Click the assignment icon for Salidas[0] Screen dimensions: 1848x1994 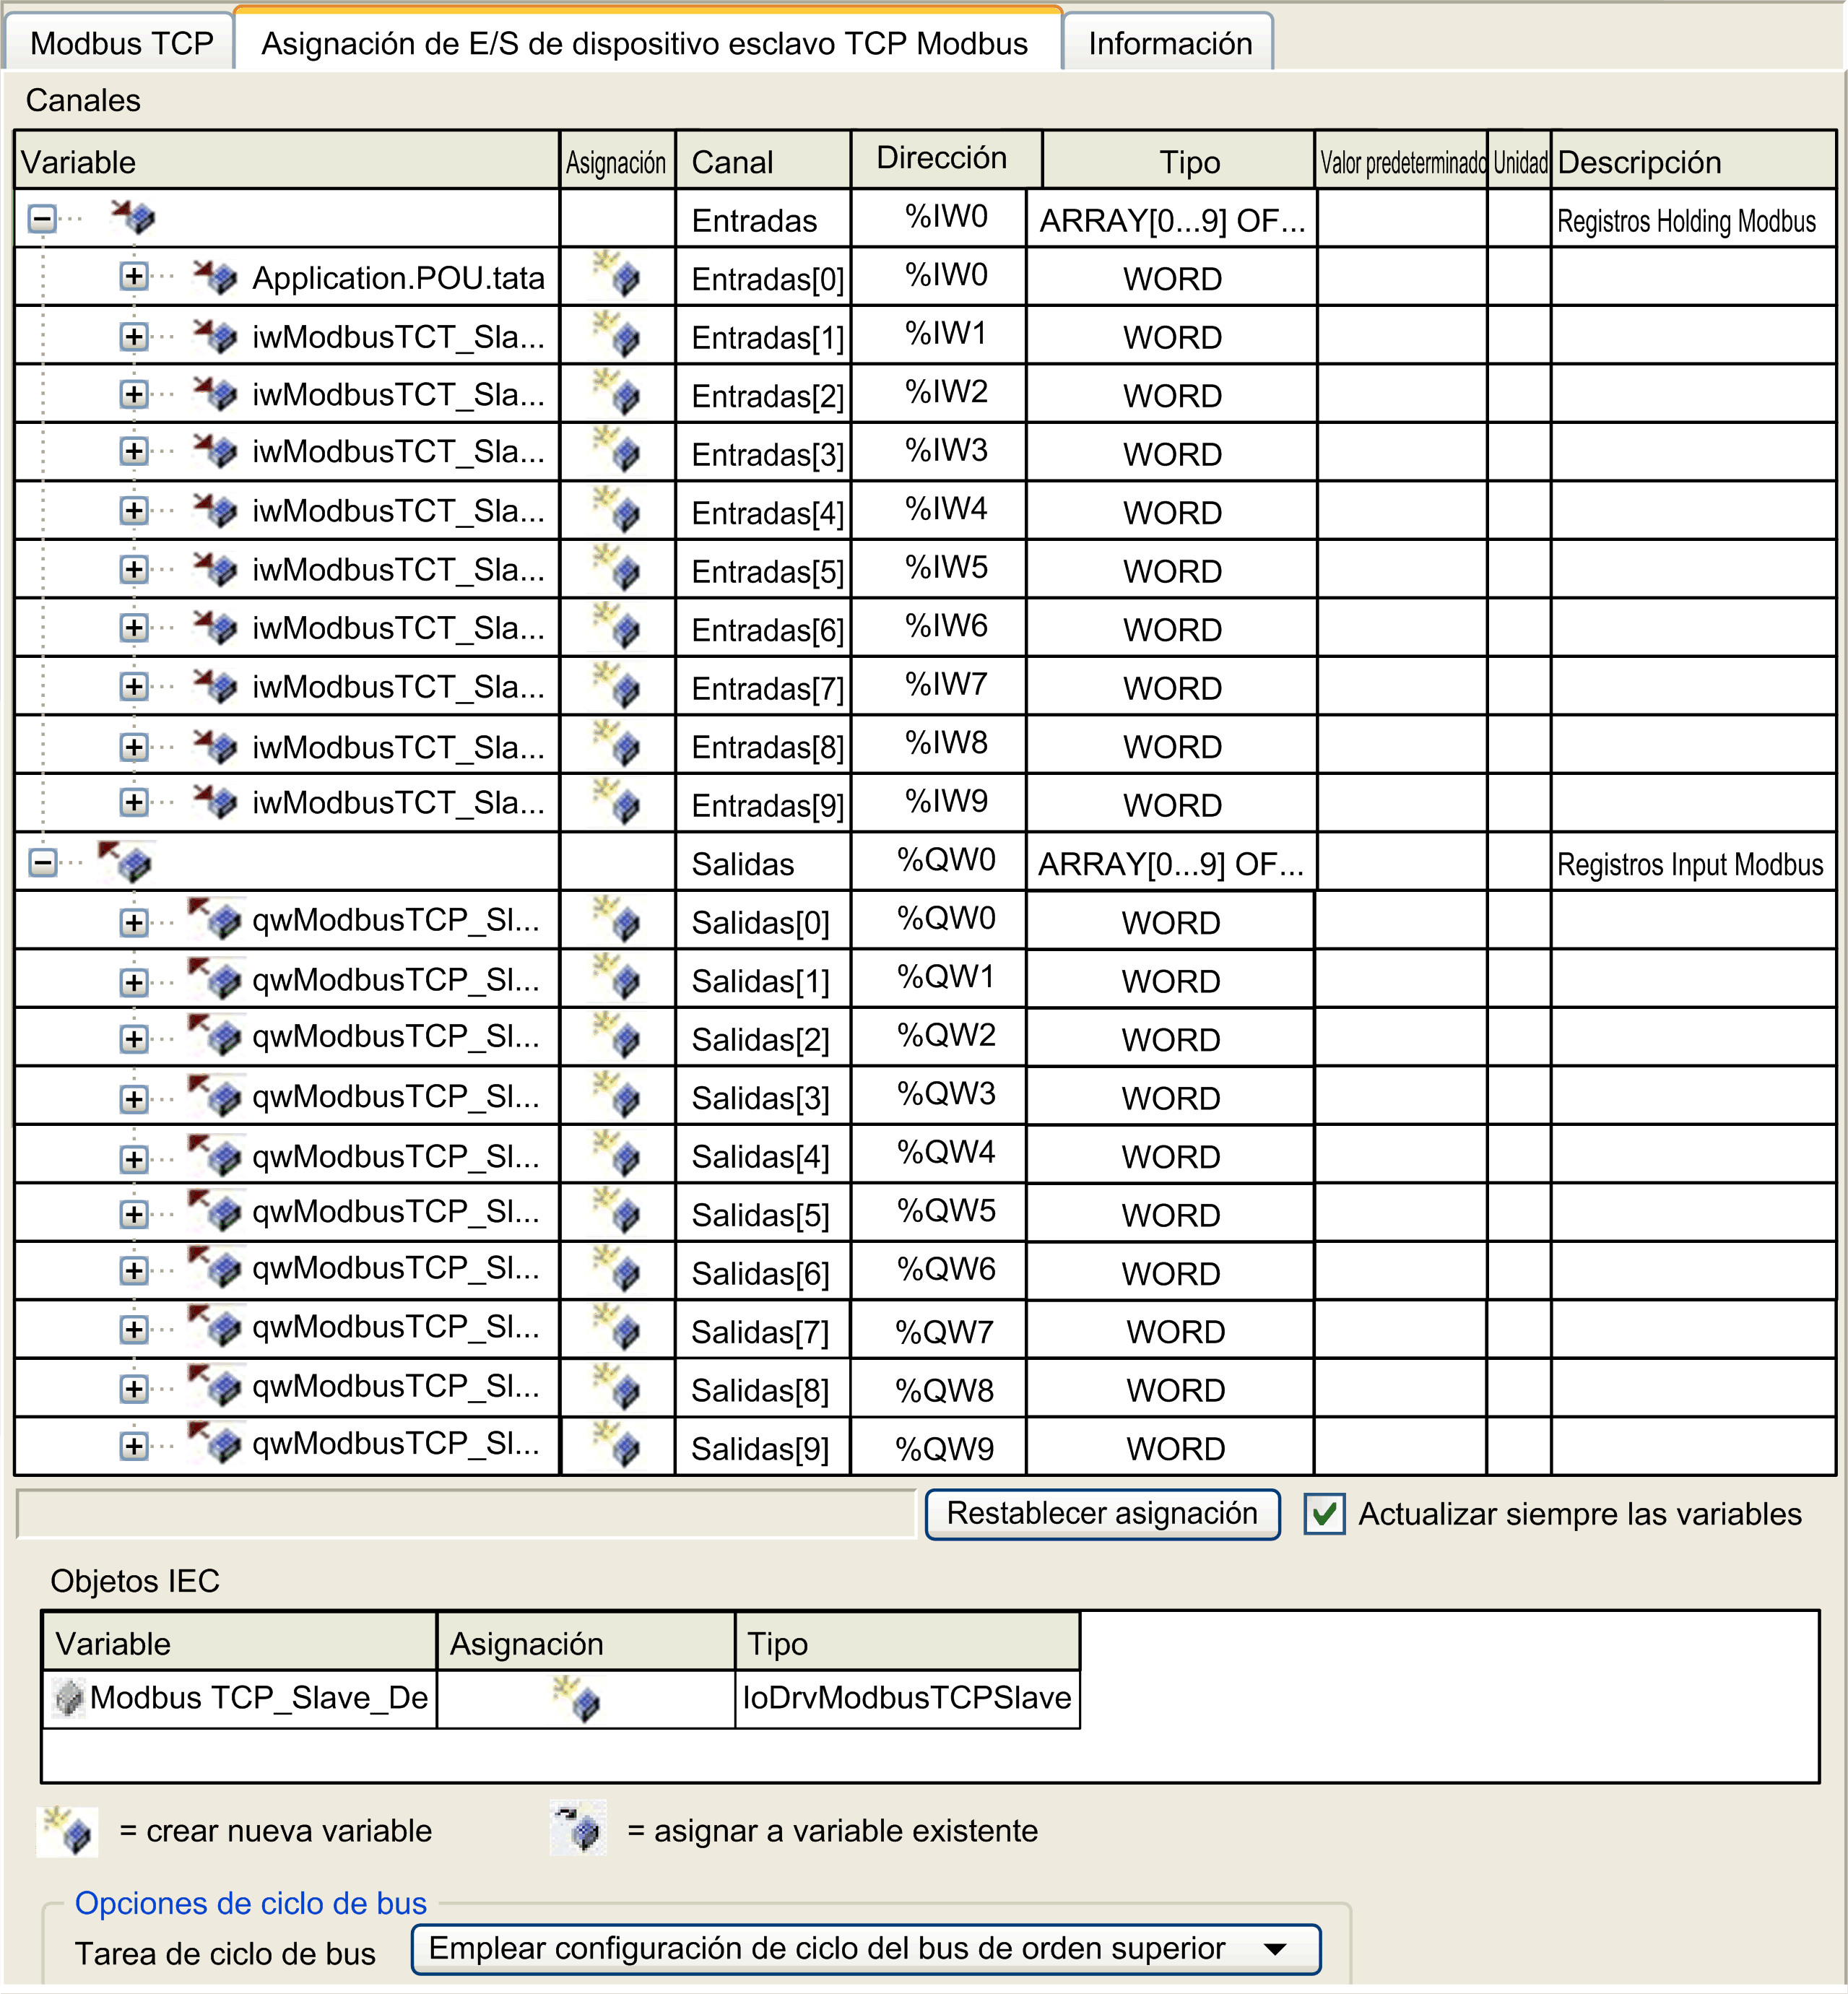616,919
